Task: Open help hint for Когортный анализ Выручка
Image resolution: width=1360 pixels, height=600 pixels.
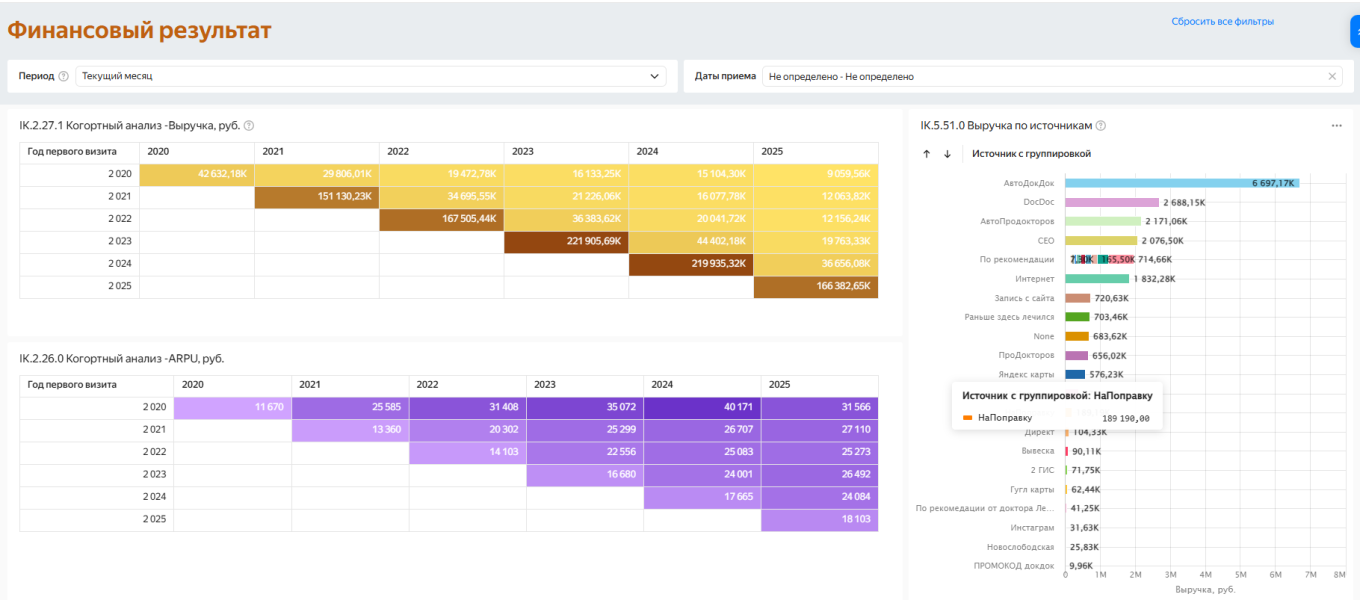Action: click(249, 126)
